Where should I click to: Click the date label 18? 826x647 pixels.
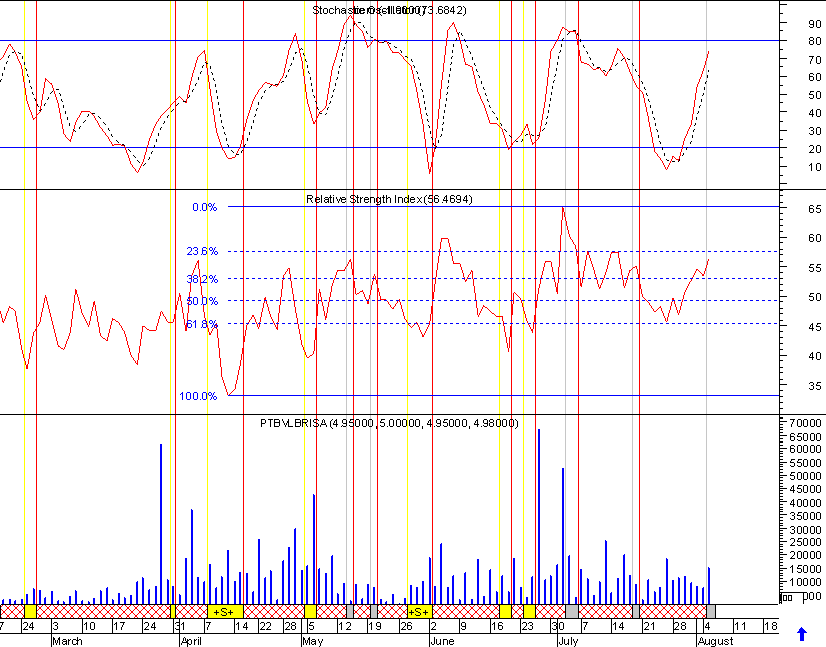pyautogui.click(x=771, y=626)
